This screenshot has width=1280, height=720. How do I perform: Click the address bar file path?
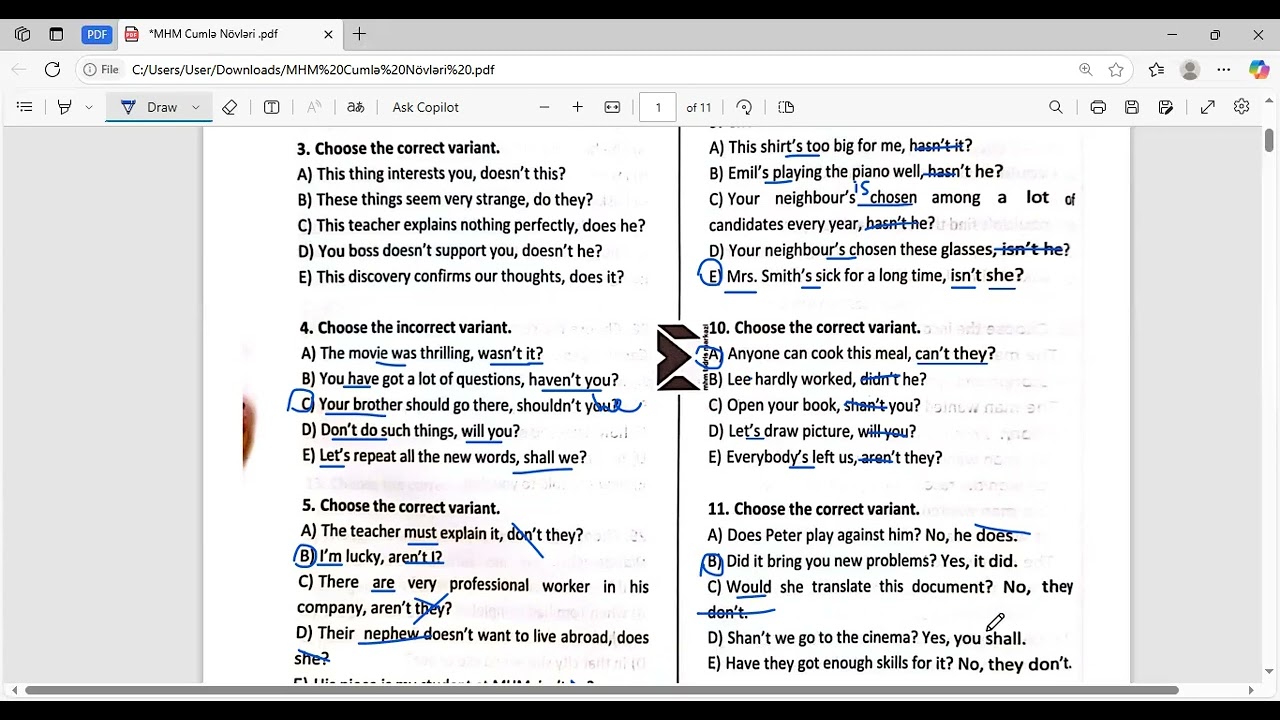pos(313,70)
